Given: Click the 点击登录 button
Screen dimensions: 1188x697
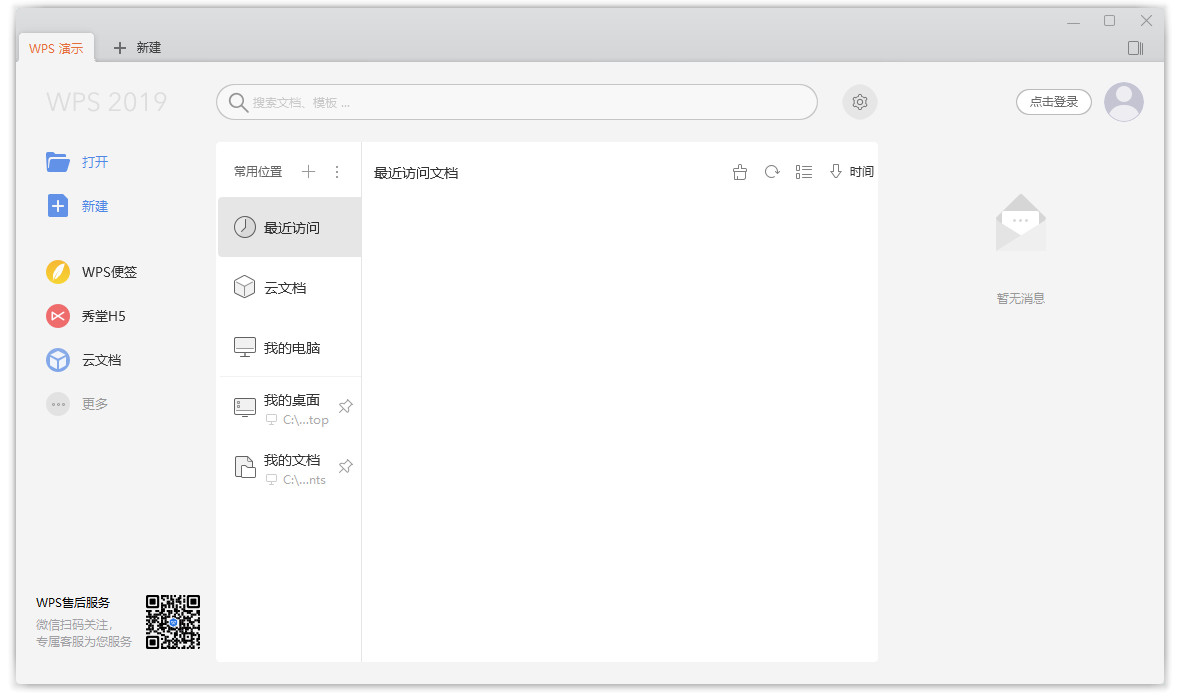Looking at the screenshot, I should [1054, 102].
